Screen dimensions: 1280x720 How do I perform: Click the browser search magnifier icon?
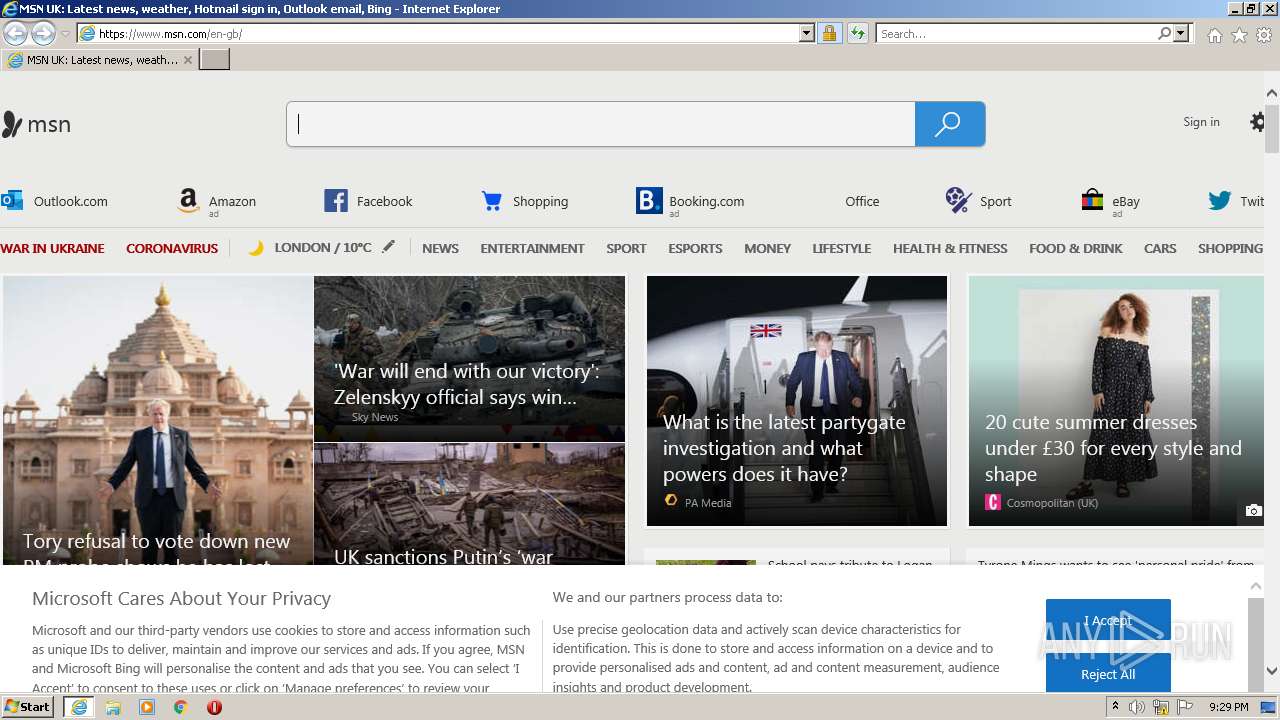point(1164,33)
